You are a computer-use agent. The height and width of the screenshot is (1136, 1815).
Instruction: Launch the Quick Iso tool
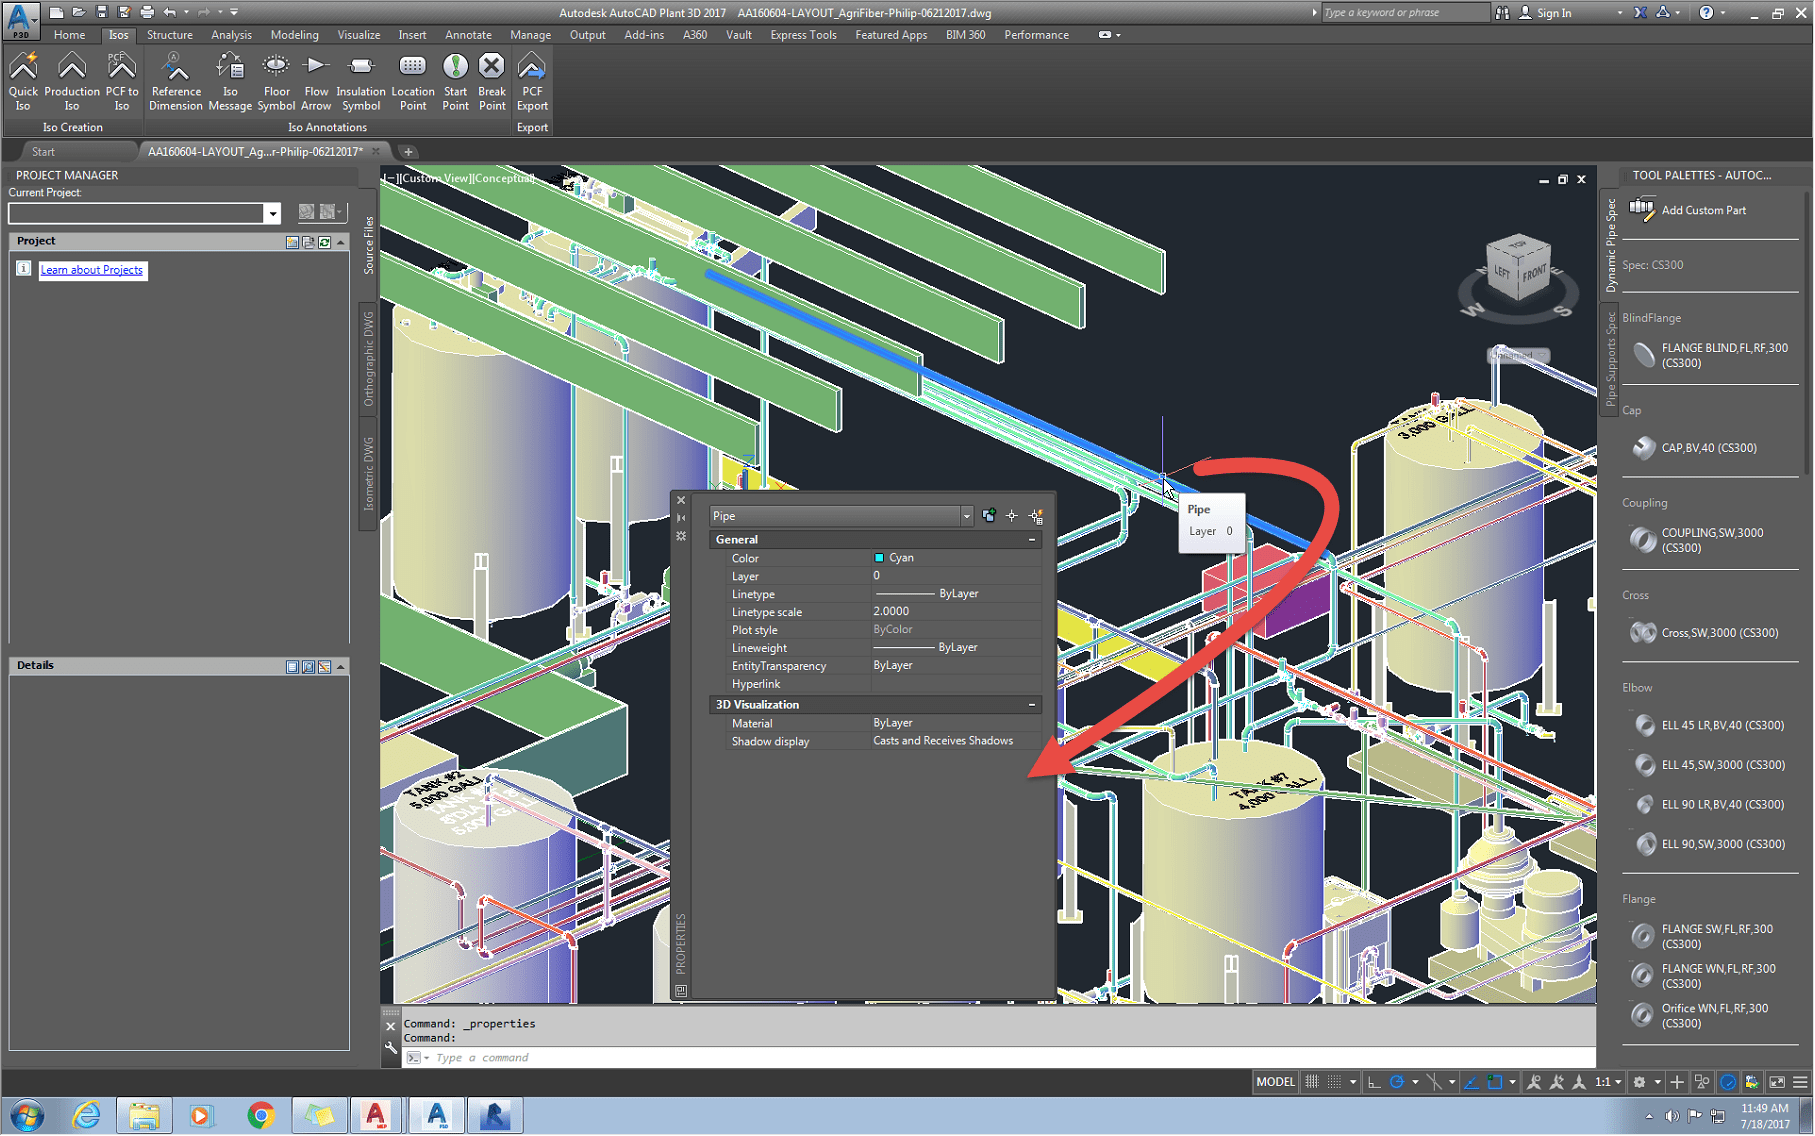(x=23, y=82)
